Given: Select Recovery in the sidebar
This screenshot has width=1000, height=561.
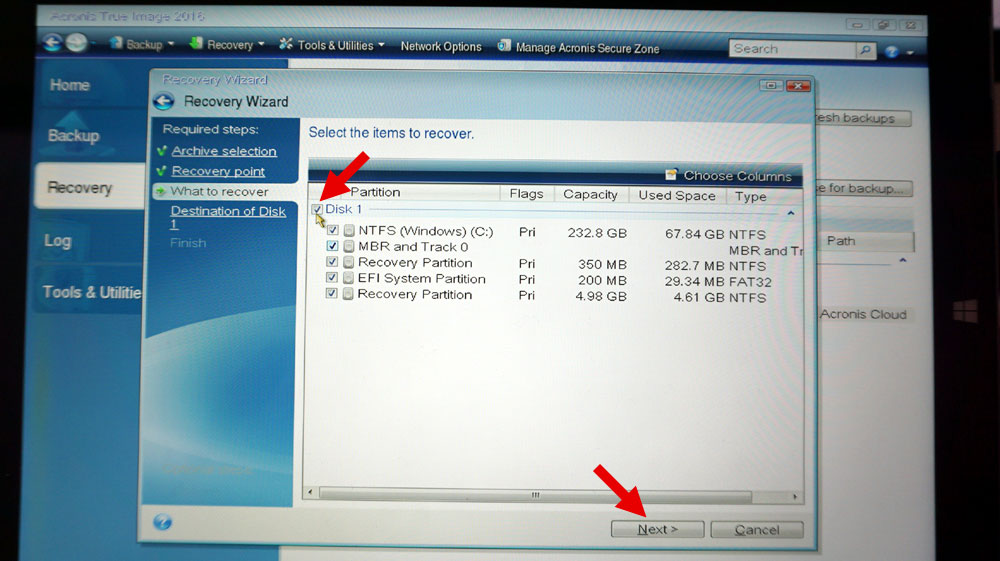Looking at the screenshot, I should click(90, 187).
